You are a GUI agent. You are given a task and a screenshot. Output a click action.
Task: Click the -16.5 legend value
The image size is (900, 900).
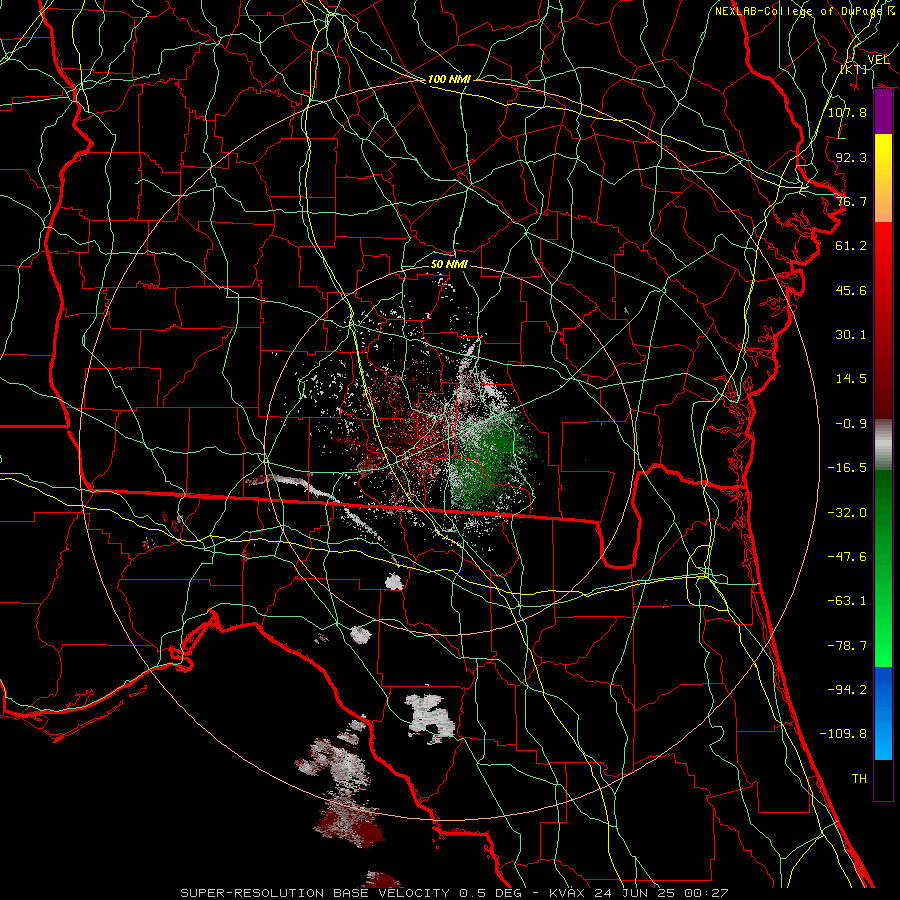847,468
